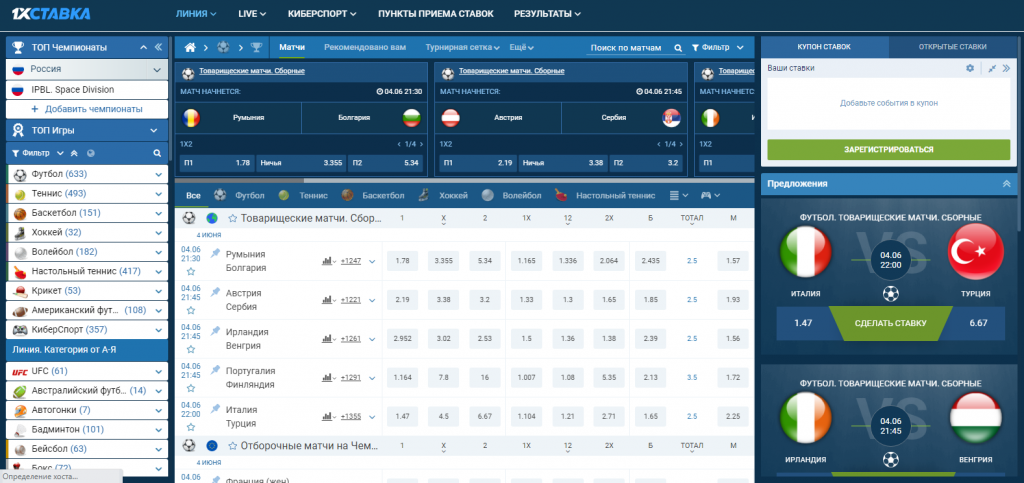This screenshot has width=1024, height=483.
Task: Expand the Футбол (633) sidebar category
Action: coord(158,174)
